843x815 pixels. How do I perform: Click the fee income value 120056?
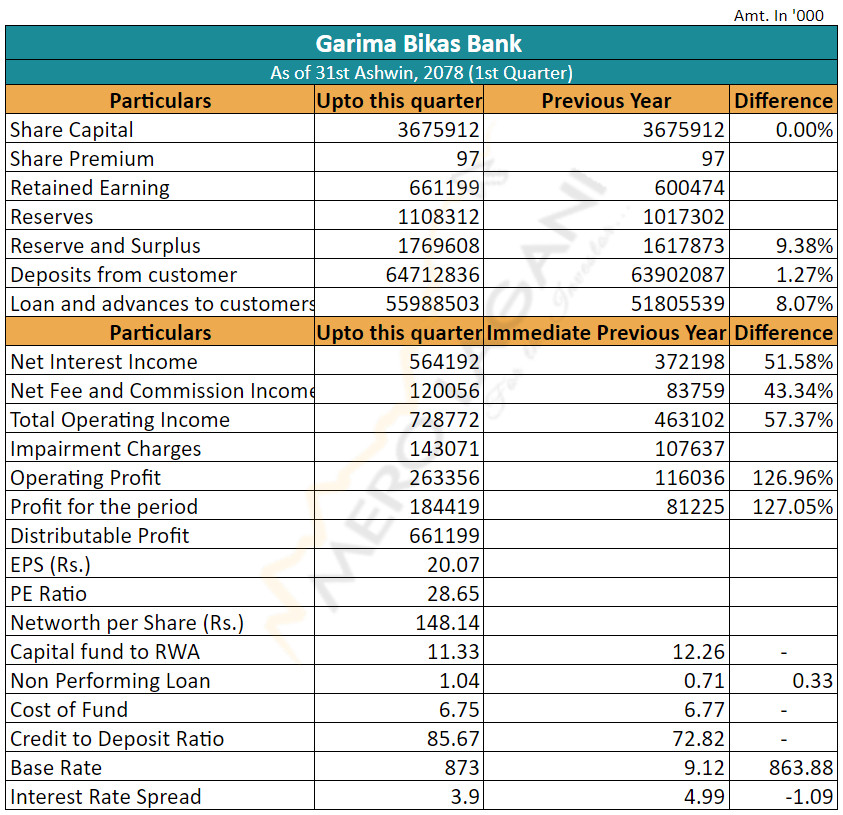click(x=444, y=391)
